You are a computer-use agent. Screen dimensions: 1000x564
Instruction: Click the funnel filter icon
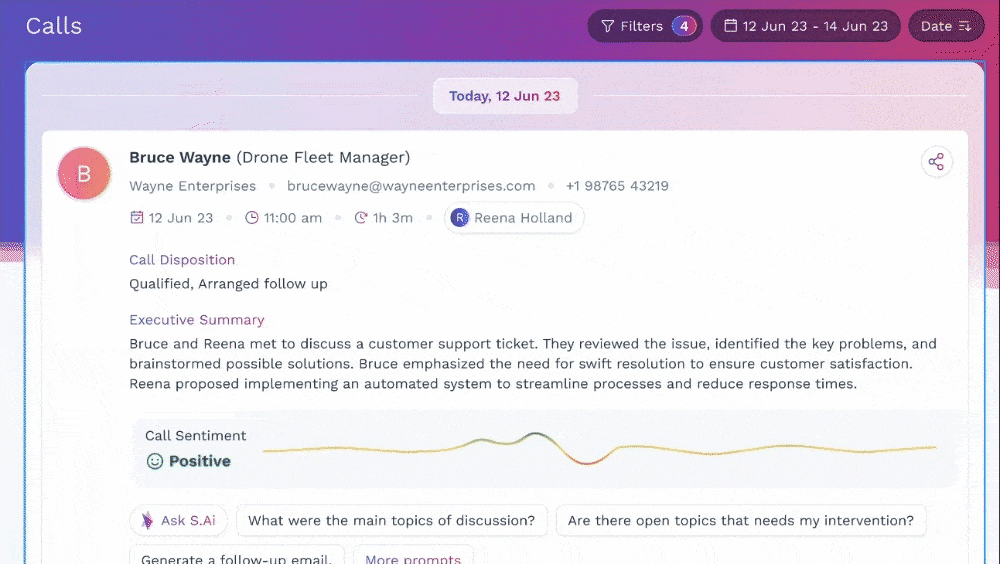(x=608, y=26)
